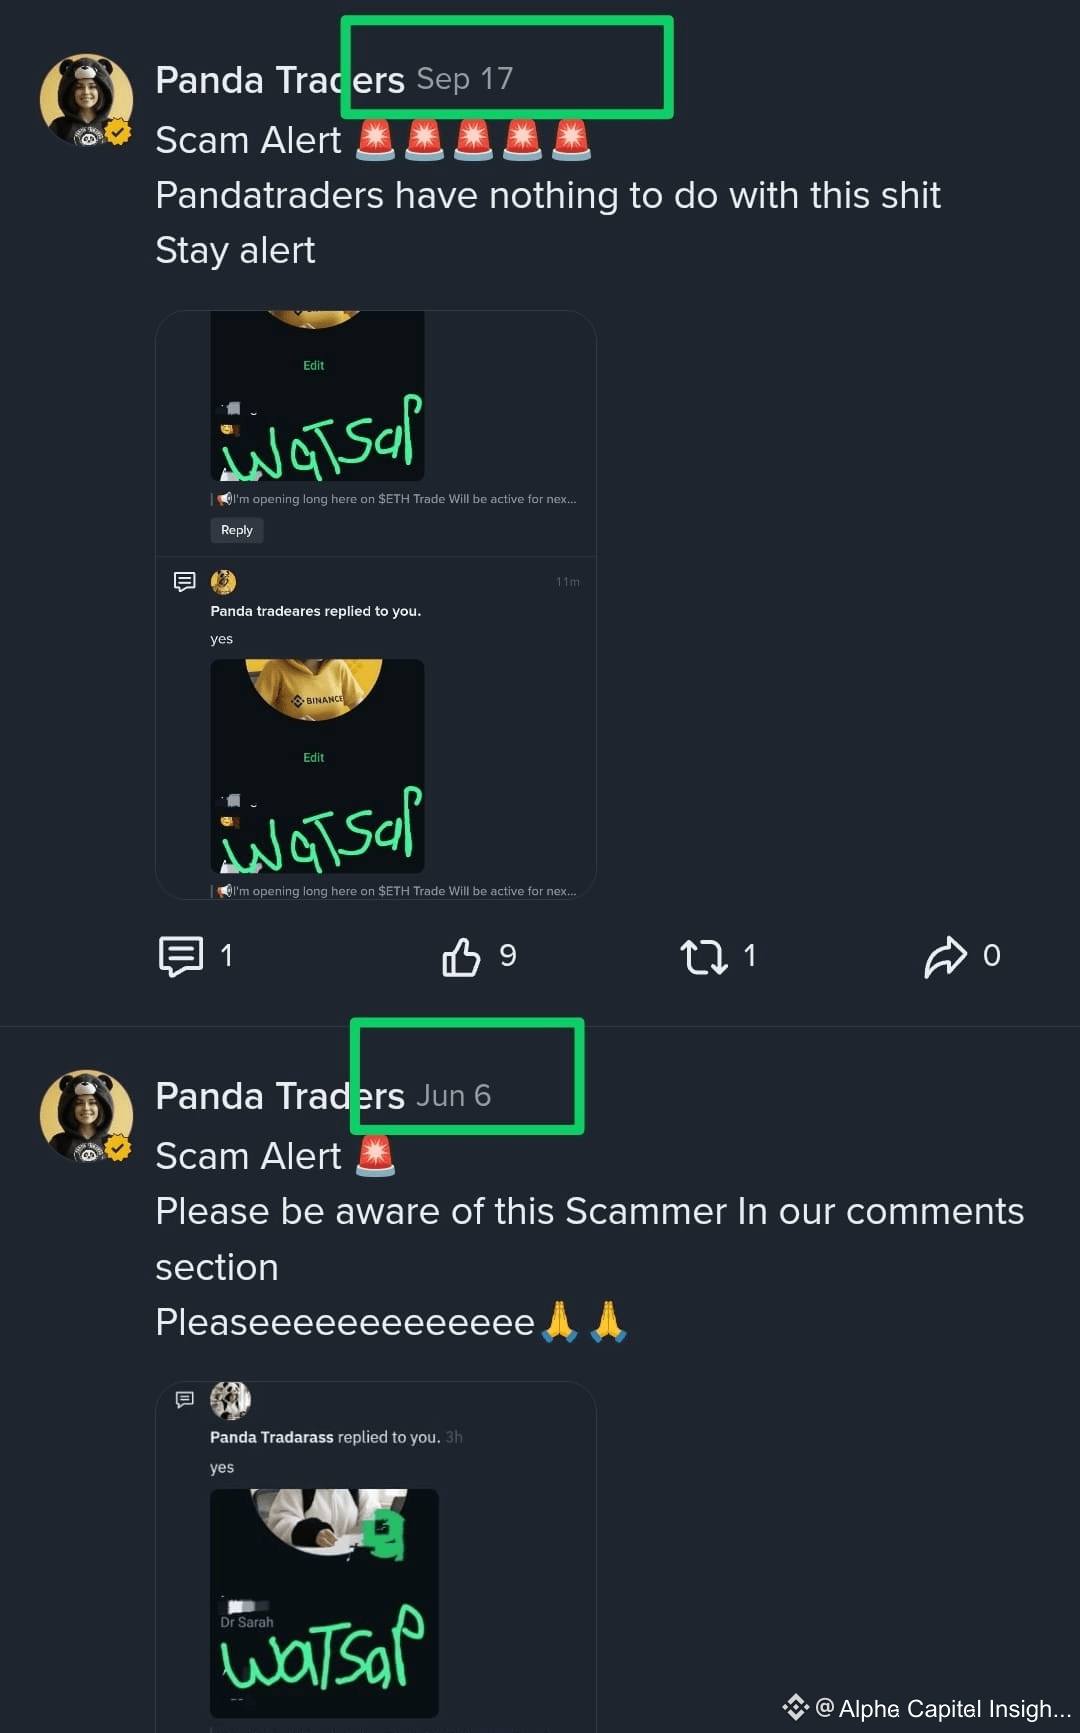Open Panda Traders profile from the top avatar
1080x1733 pixels.
pyautogui.click(x=86, y=100)
